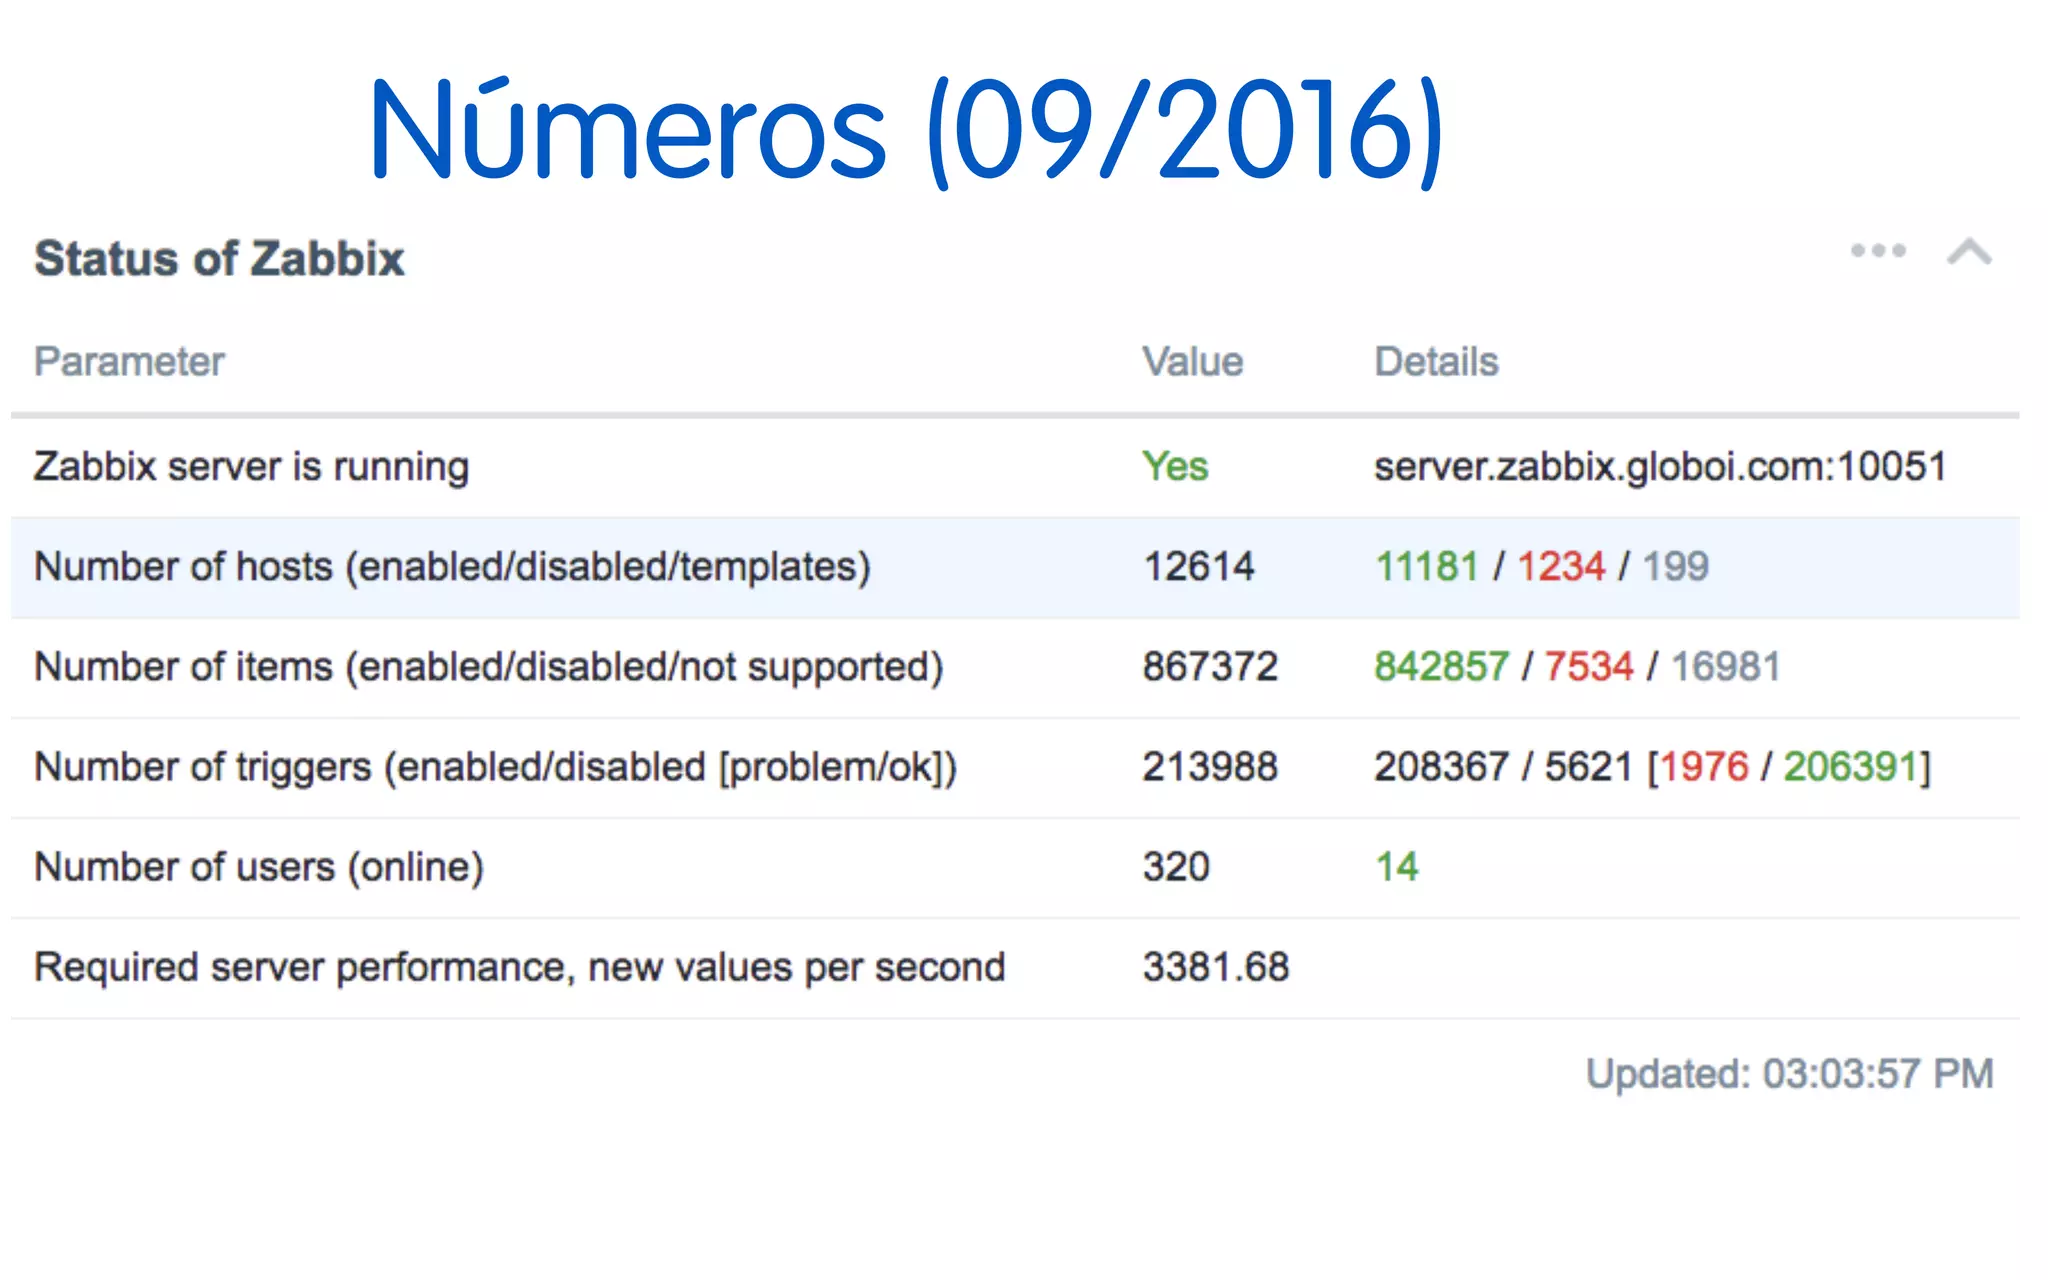Select the Number of hosts row

[452, 567]
